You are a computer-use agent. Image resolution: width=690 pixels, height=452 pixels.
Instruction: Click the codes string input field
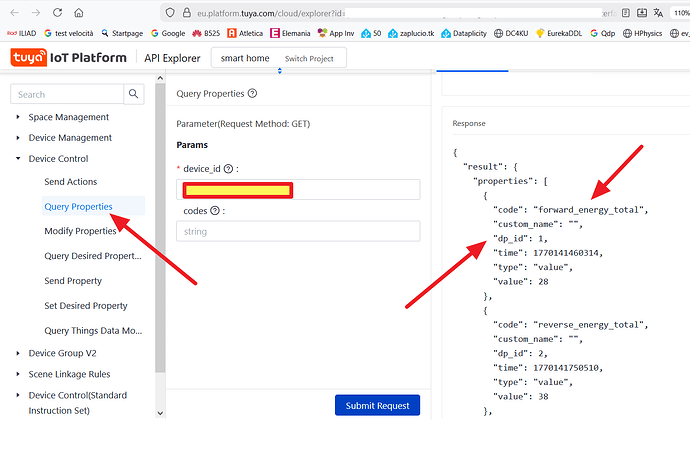click(298, 232)
